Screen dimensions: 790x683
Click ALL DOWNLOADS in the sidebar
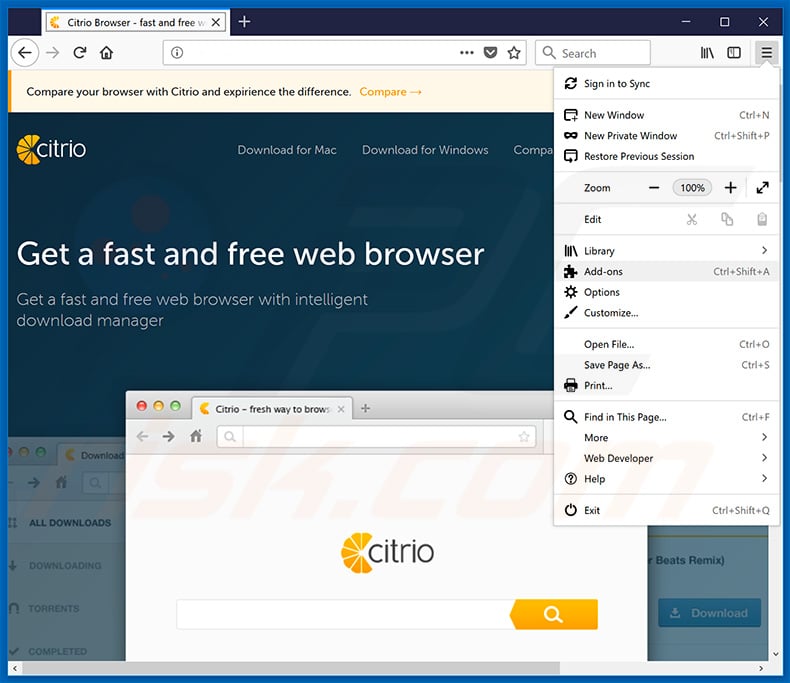70,523
